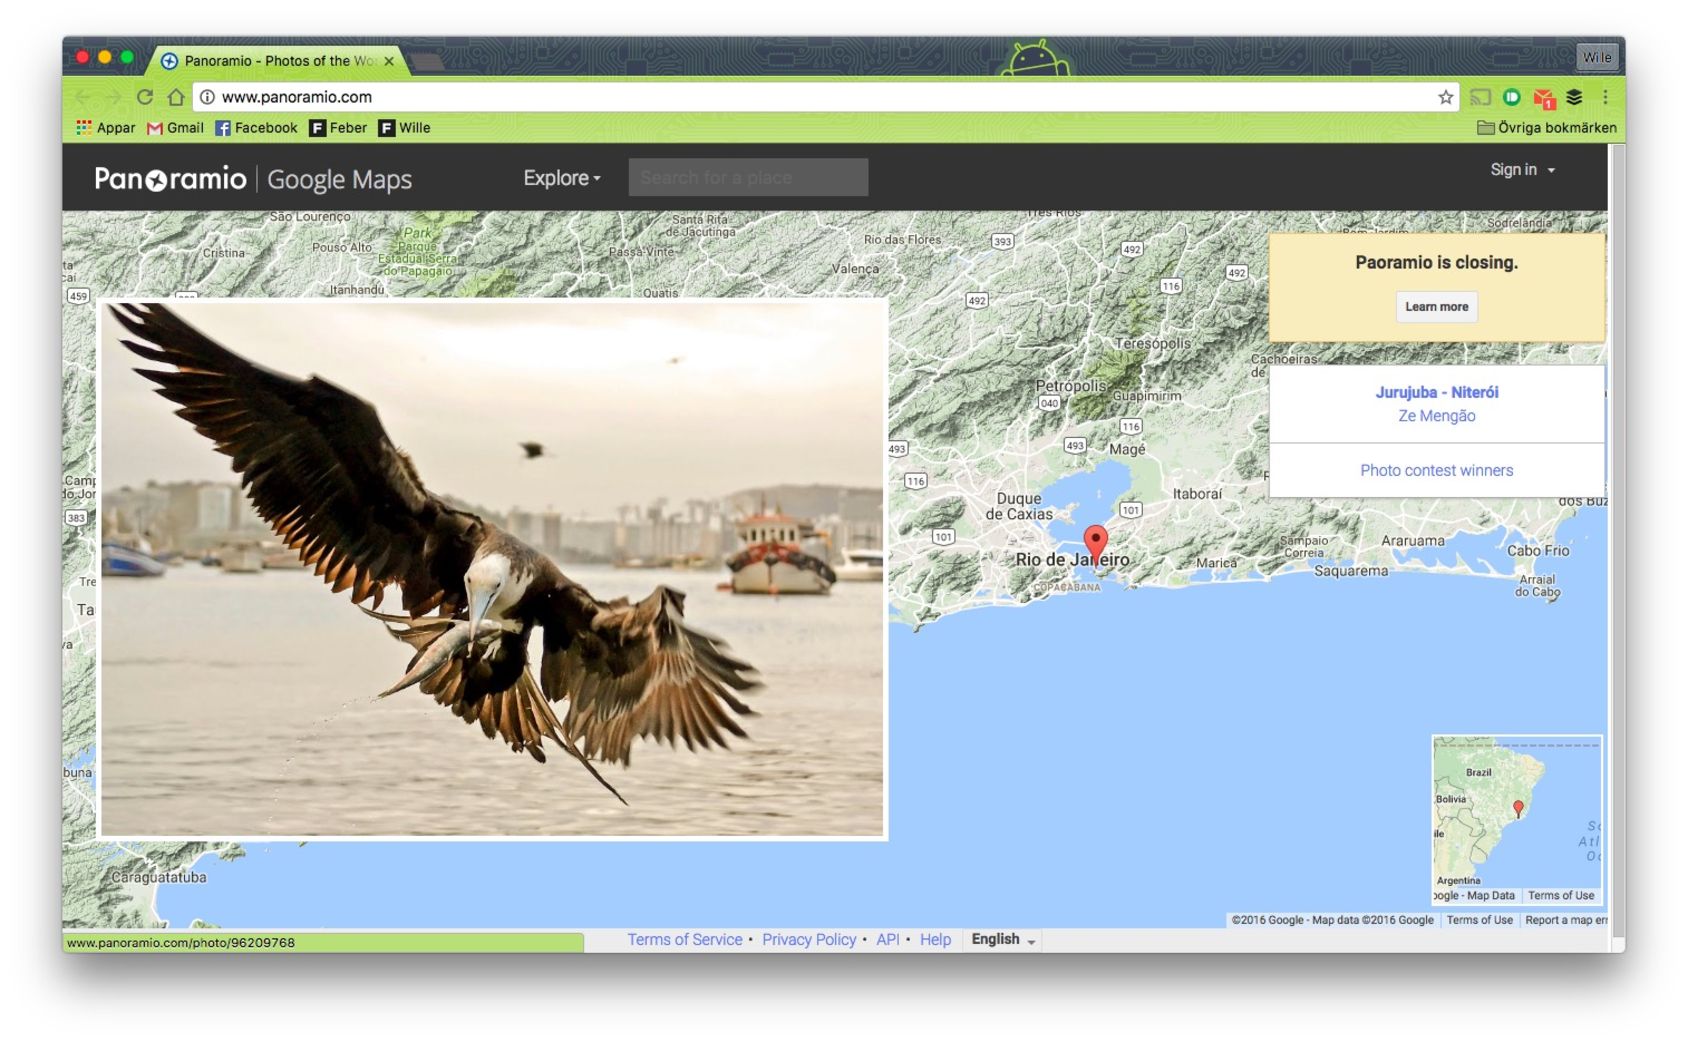Click the page vertical scrollbar

coord(1616,540)
